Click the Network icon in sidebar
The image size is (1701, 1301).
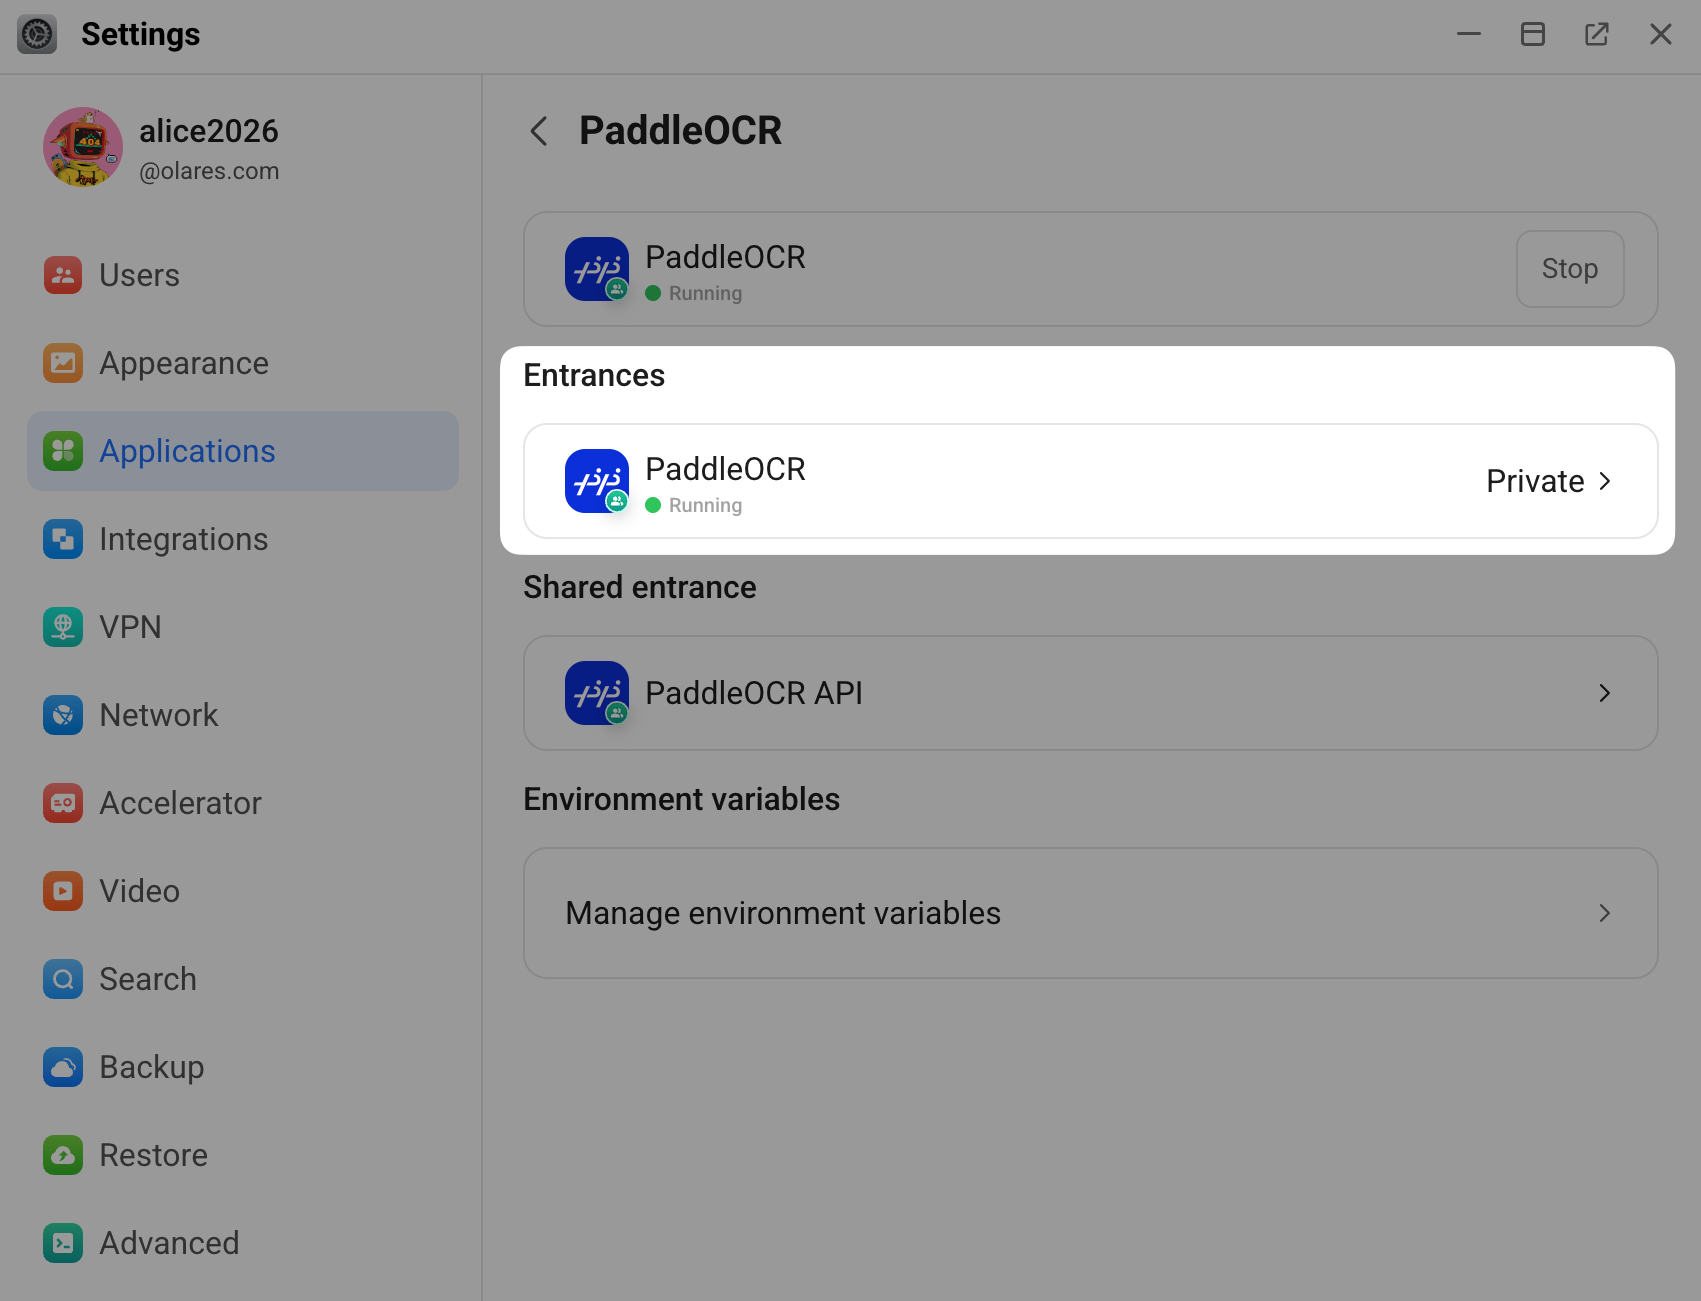coord(63,715)
